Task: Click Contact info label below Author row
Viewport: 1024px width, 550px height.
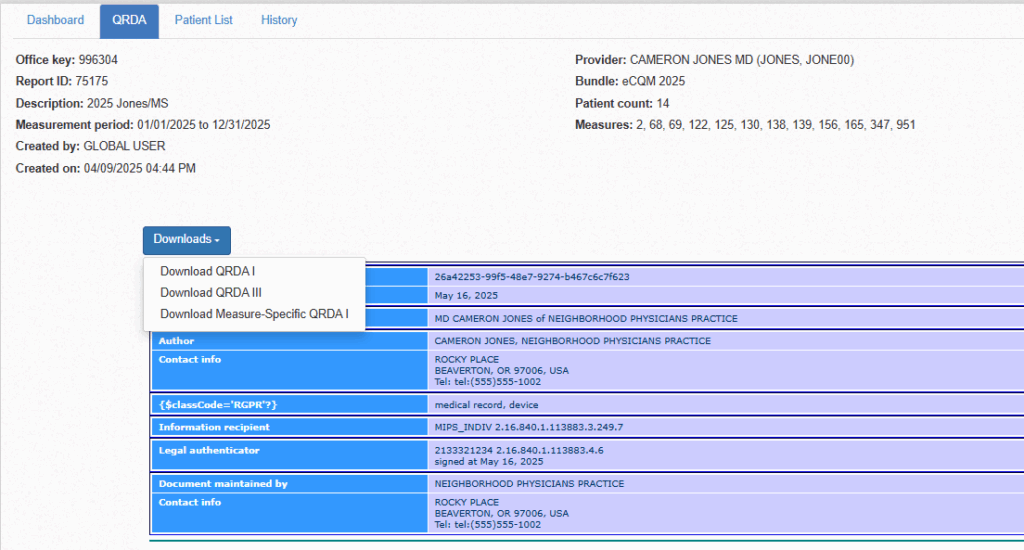Action: (190, 359)
